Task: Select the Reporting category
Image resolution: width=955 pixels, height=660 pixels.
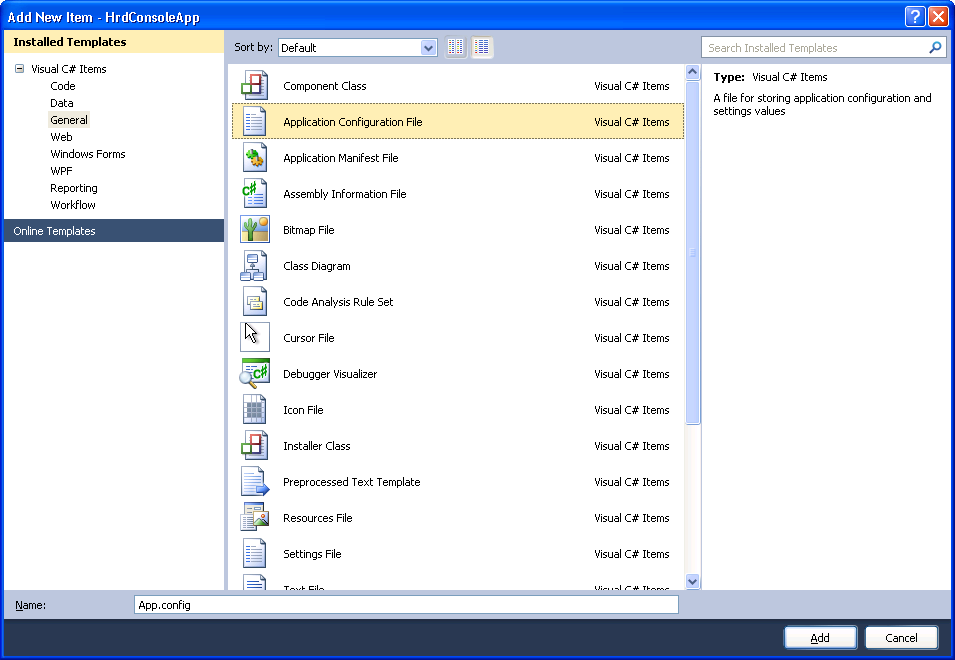Action: point(74,188)
